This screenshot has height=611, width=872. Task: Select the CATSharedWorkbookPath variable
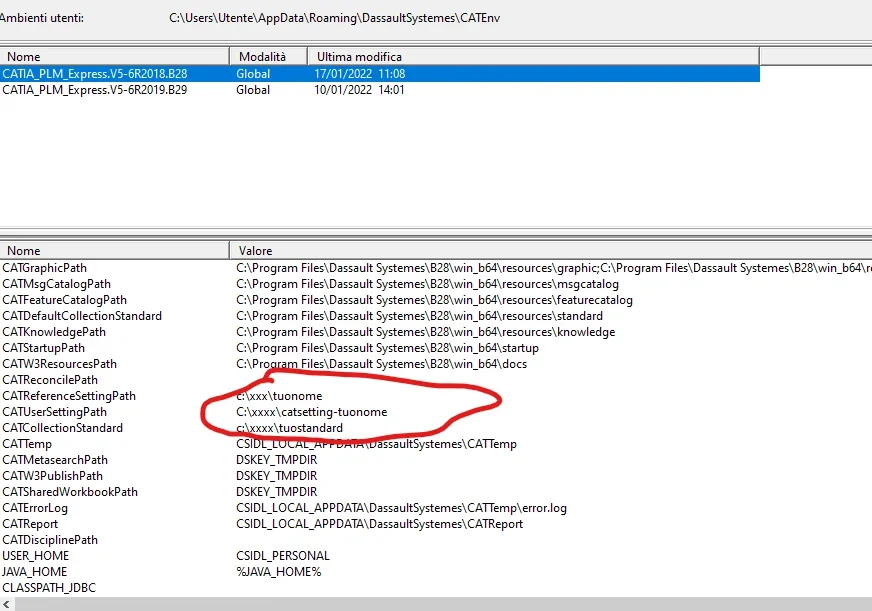pyautogui.click(x=70, y=492)
